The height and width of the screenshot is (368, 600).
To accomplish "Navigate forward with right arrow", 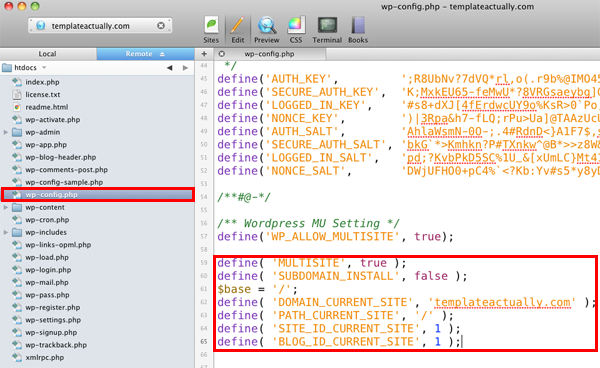I will pos(186,68).
